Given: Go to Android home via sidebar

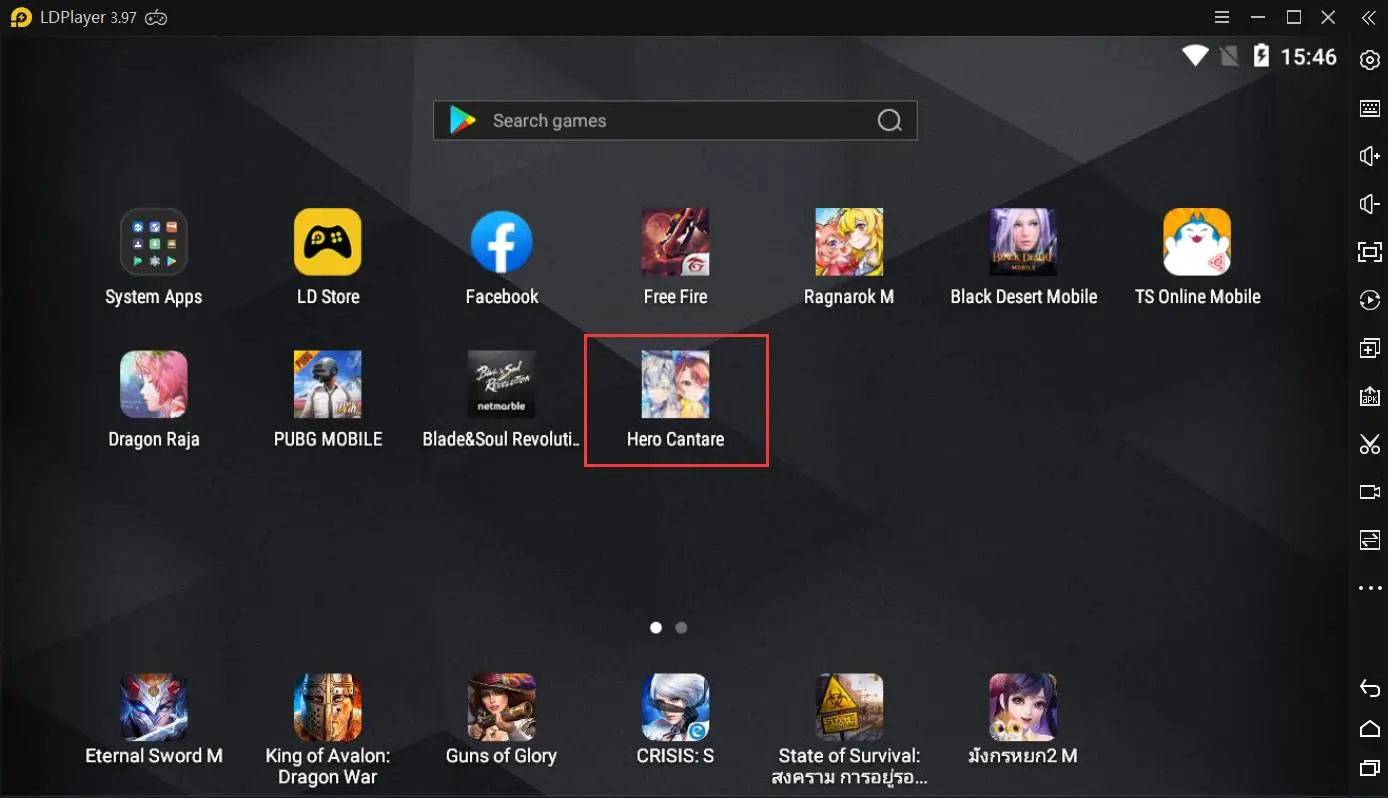Looking at the screenshot, I should pyautogui.click(x=1370, y=728).
